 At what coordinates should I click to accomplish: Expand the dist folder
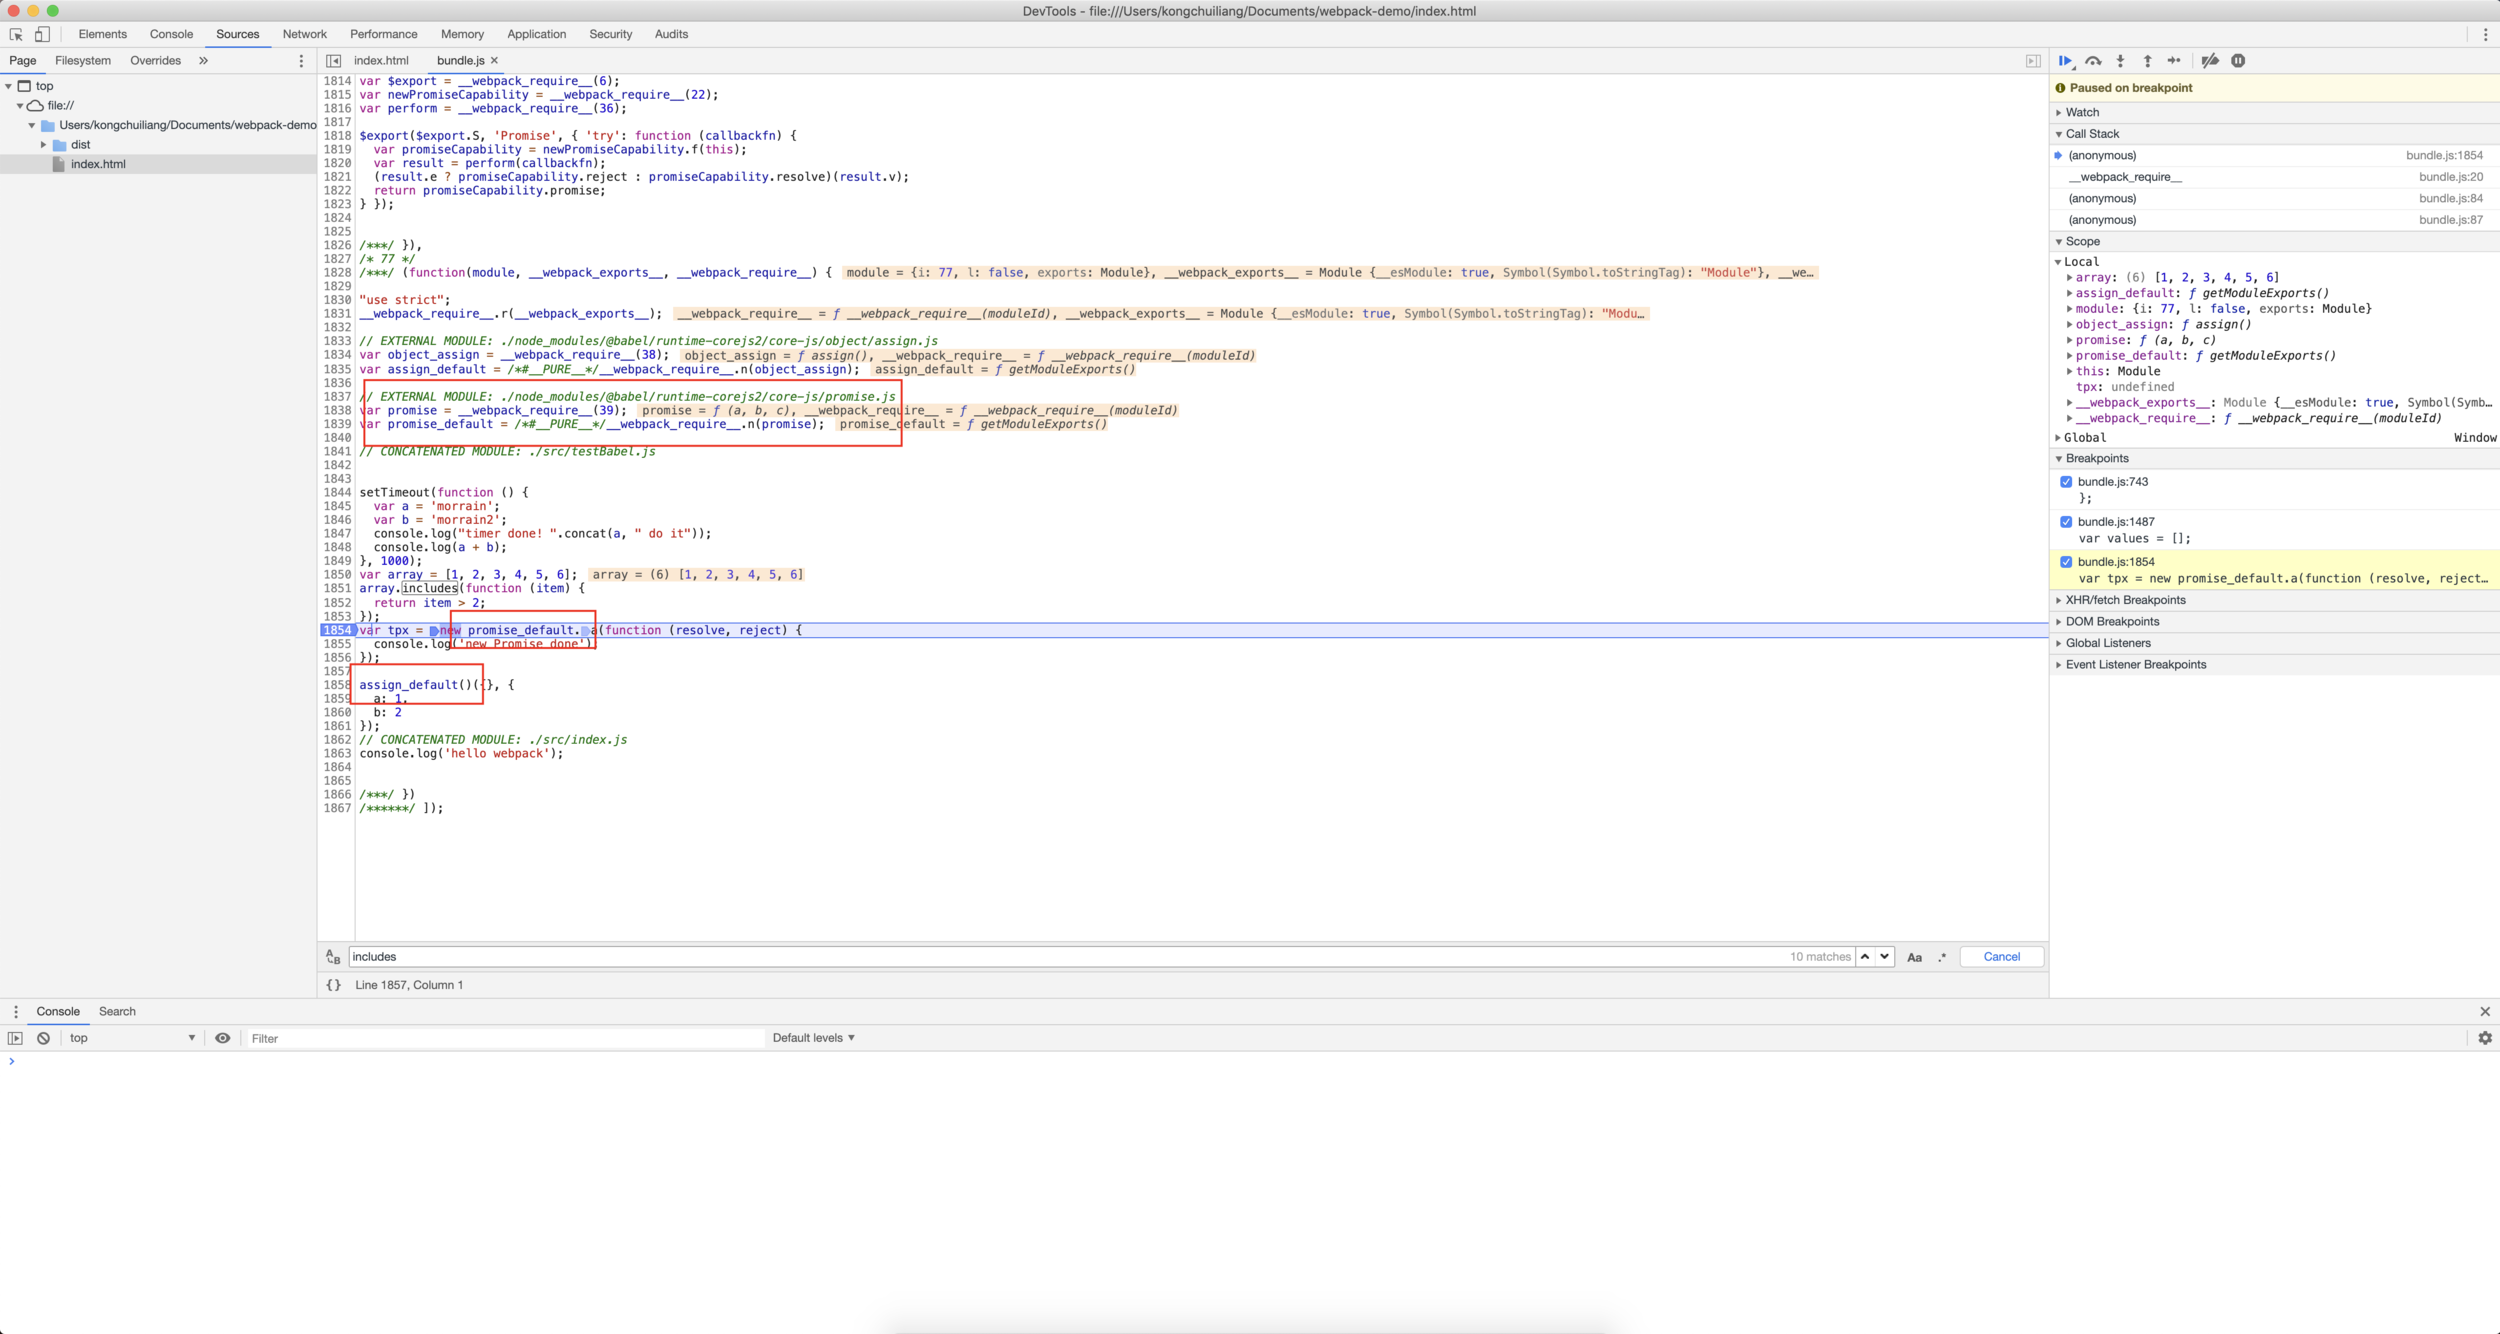[x=44, y=145]
